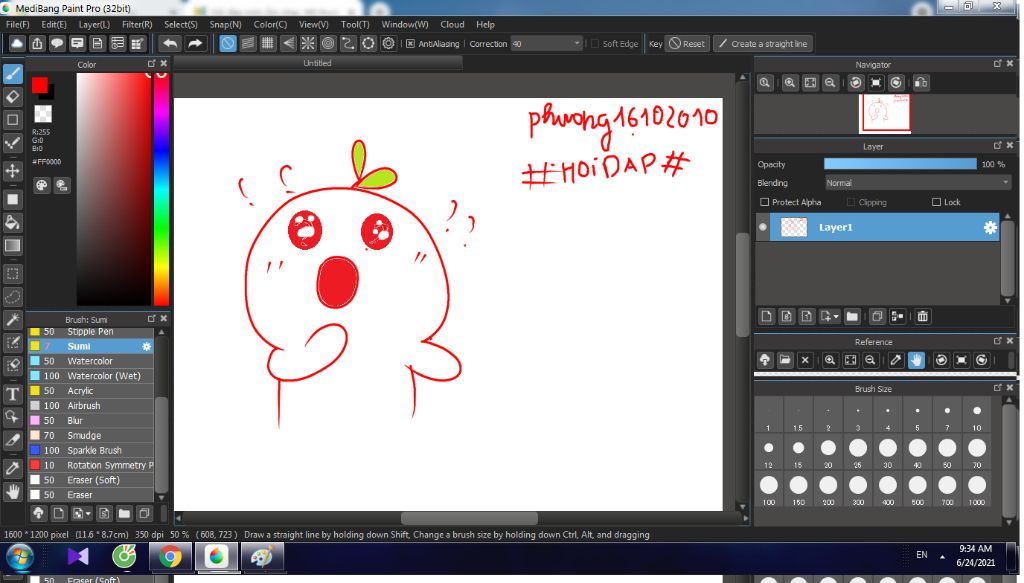Open the Filter menu
The image size is (1024, 583).
[x=137, y=24]
